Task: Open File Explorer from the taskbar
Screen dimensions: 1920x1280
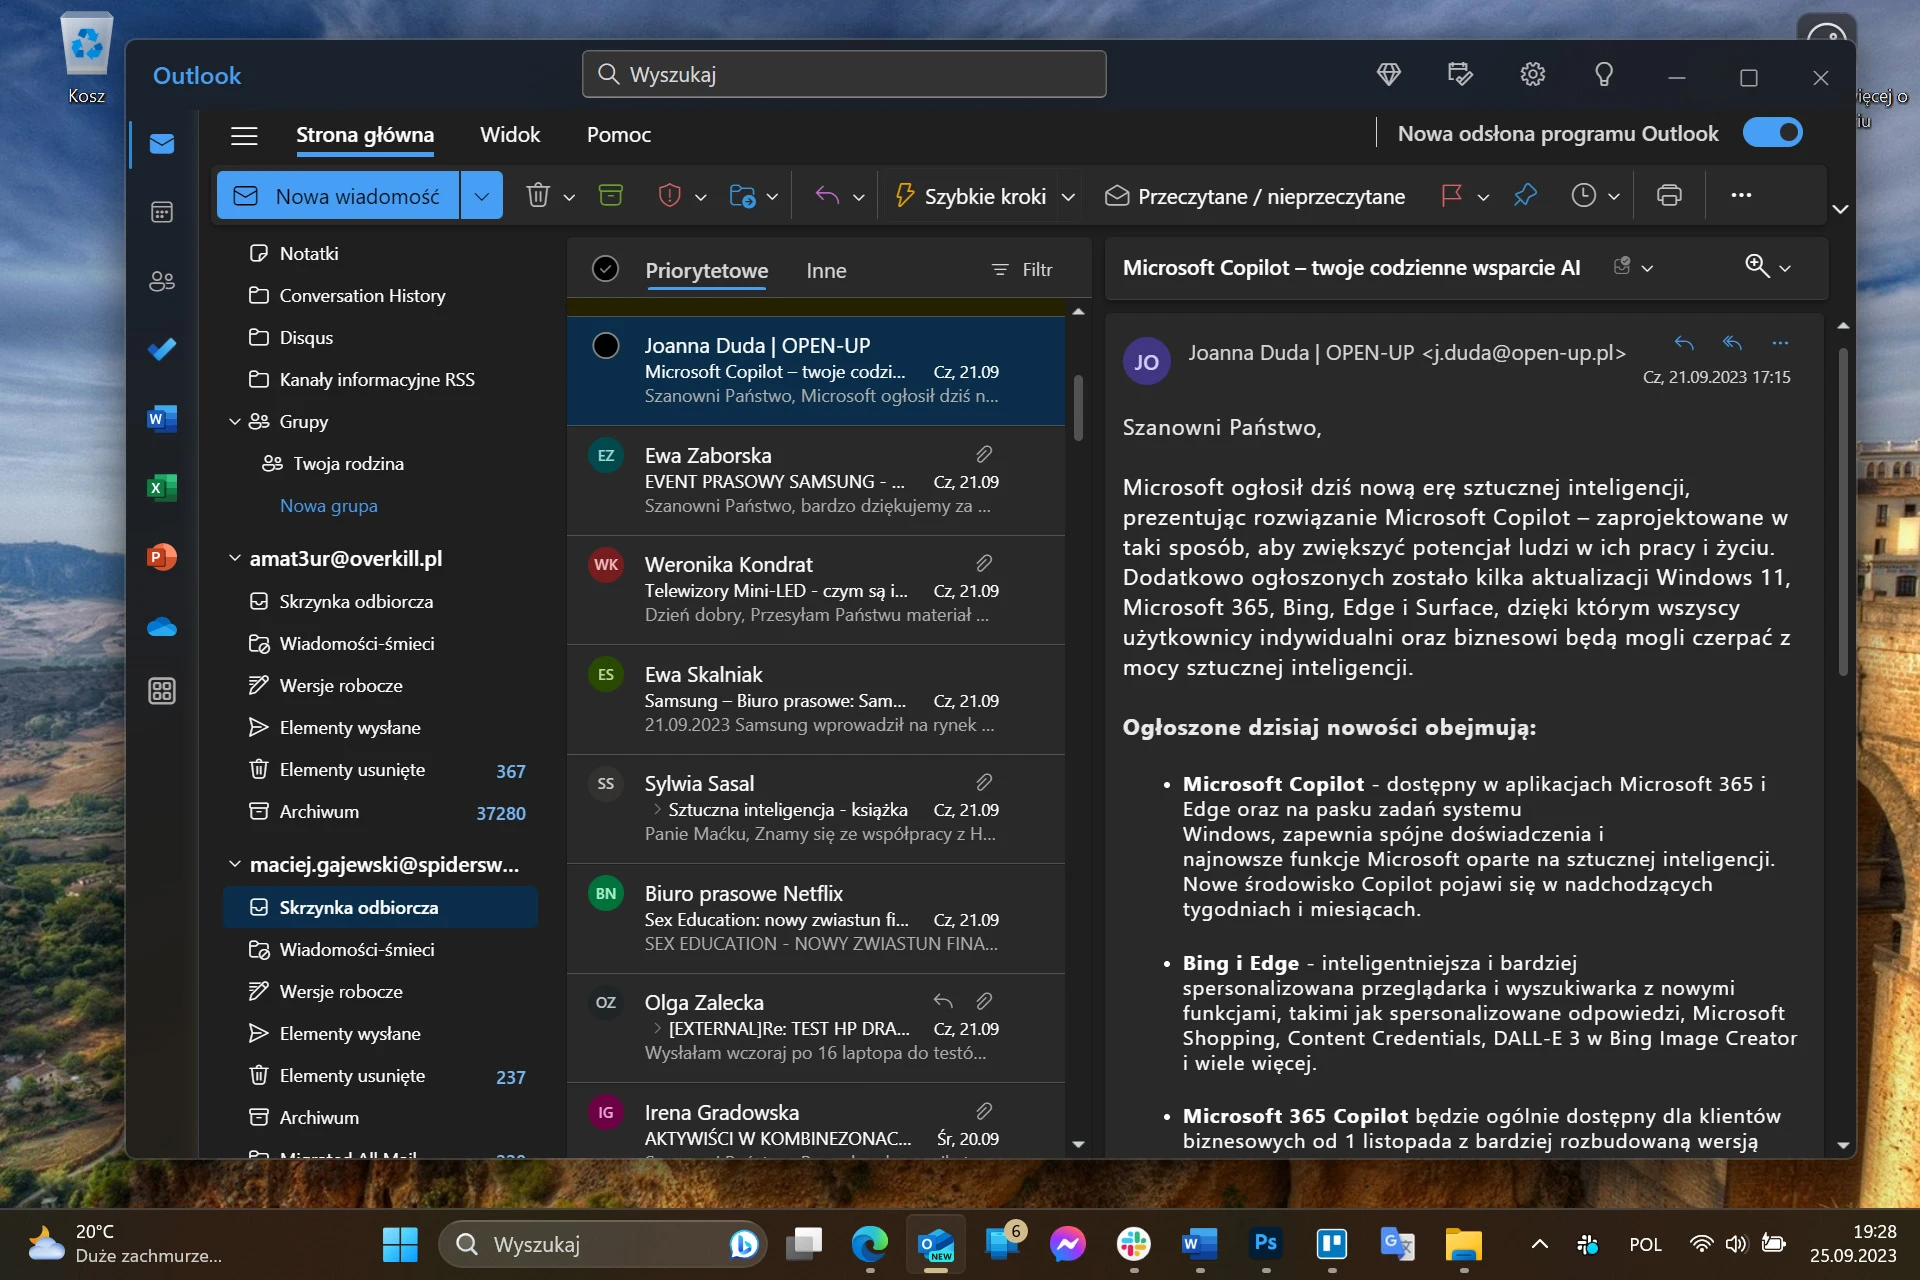Action: click(1463, 1244)
